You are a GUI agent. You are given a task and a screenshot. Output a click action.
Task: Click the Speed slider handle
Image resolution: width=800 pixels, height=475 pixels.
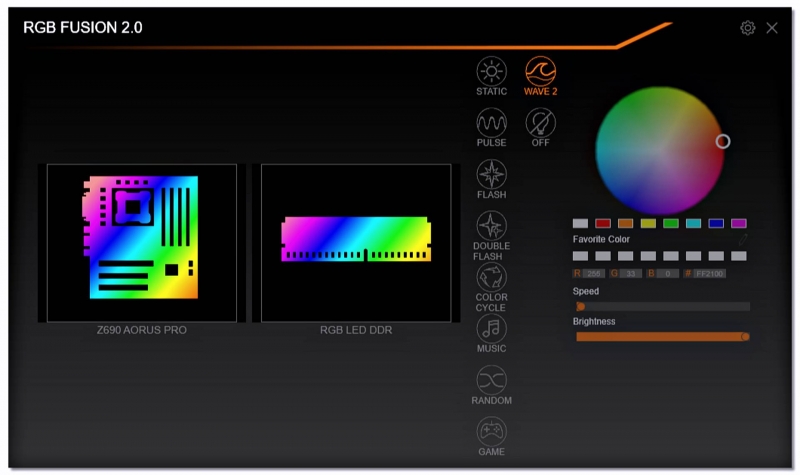(x=581, y=307)
